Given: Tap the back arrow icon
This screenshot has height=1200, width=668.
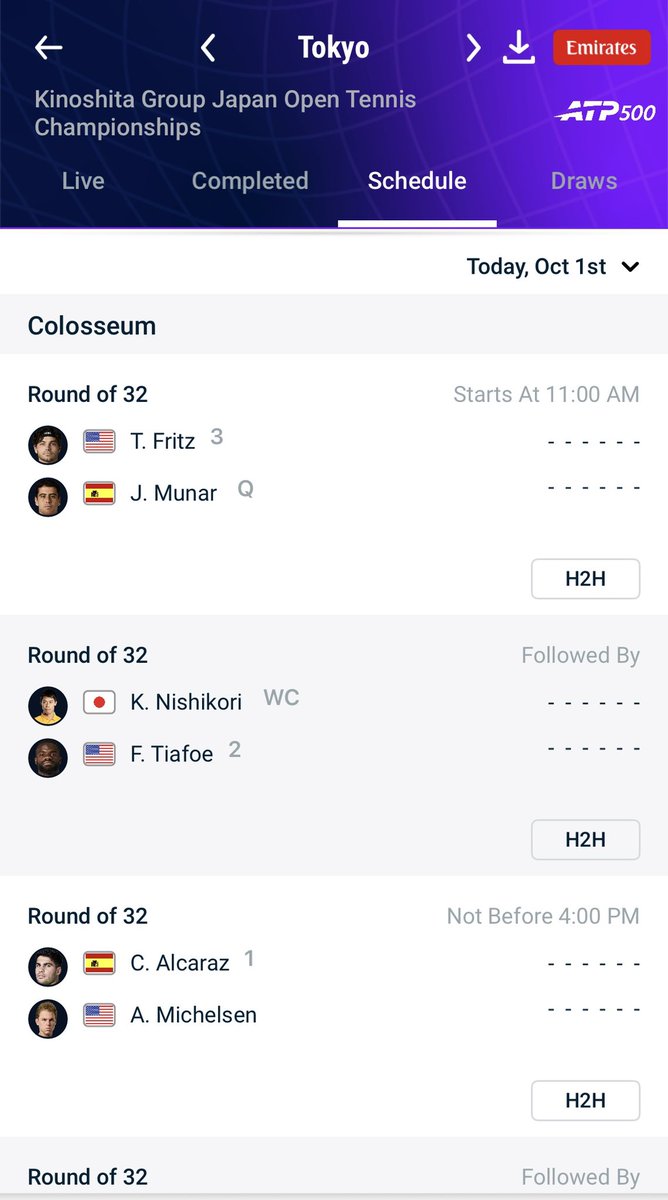Looking at the screenshot, I should point(48,48).
